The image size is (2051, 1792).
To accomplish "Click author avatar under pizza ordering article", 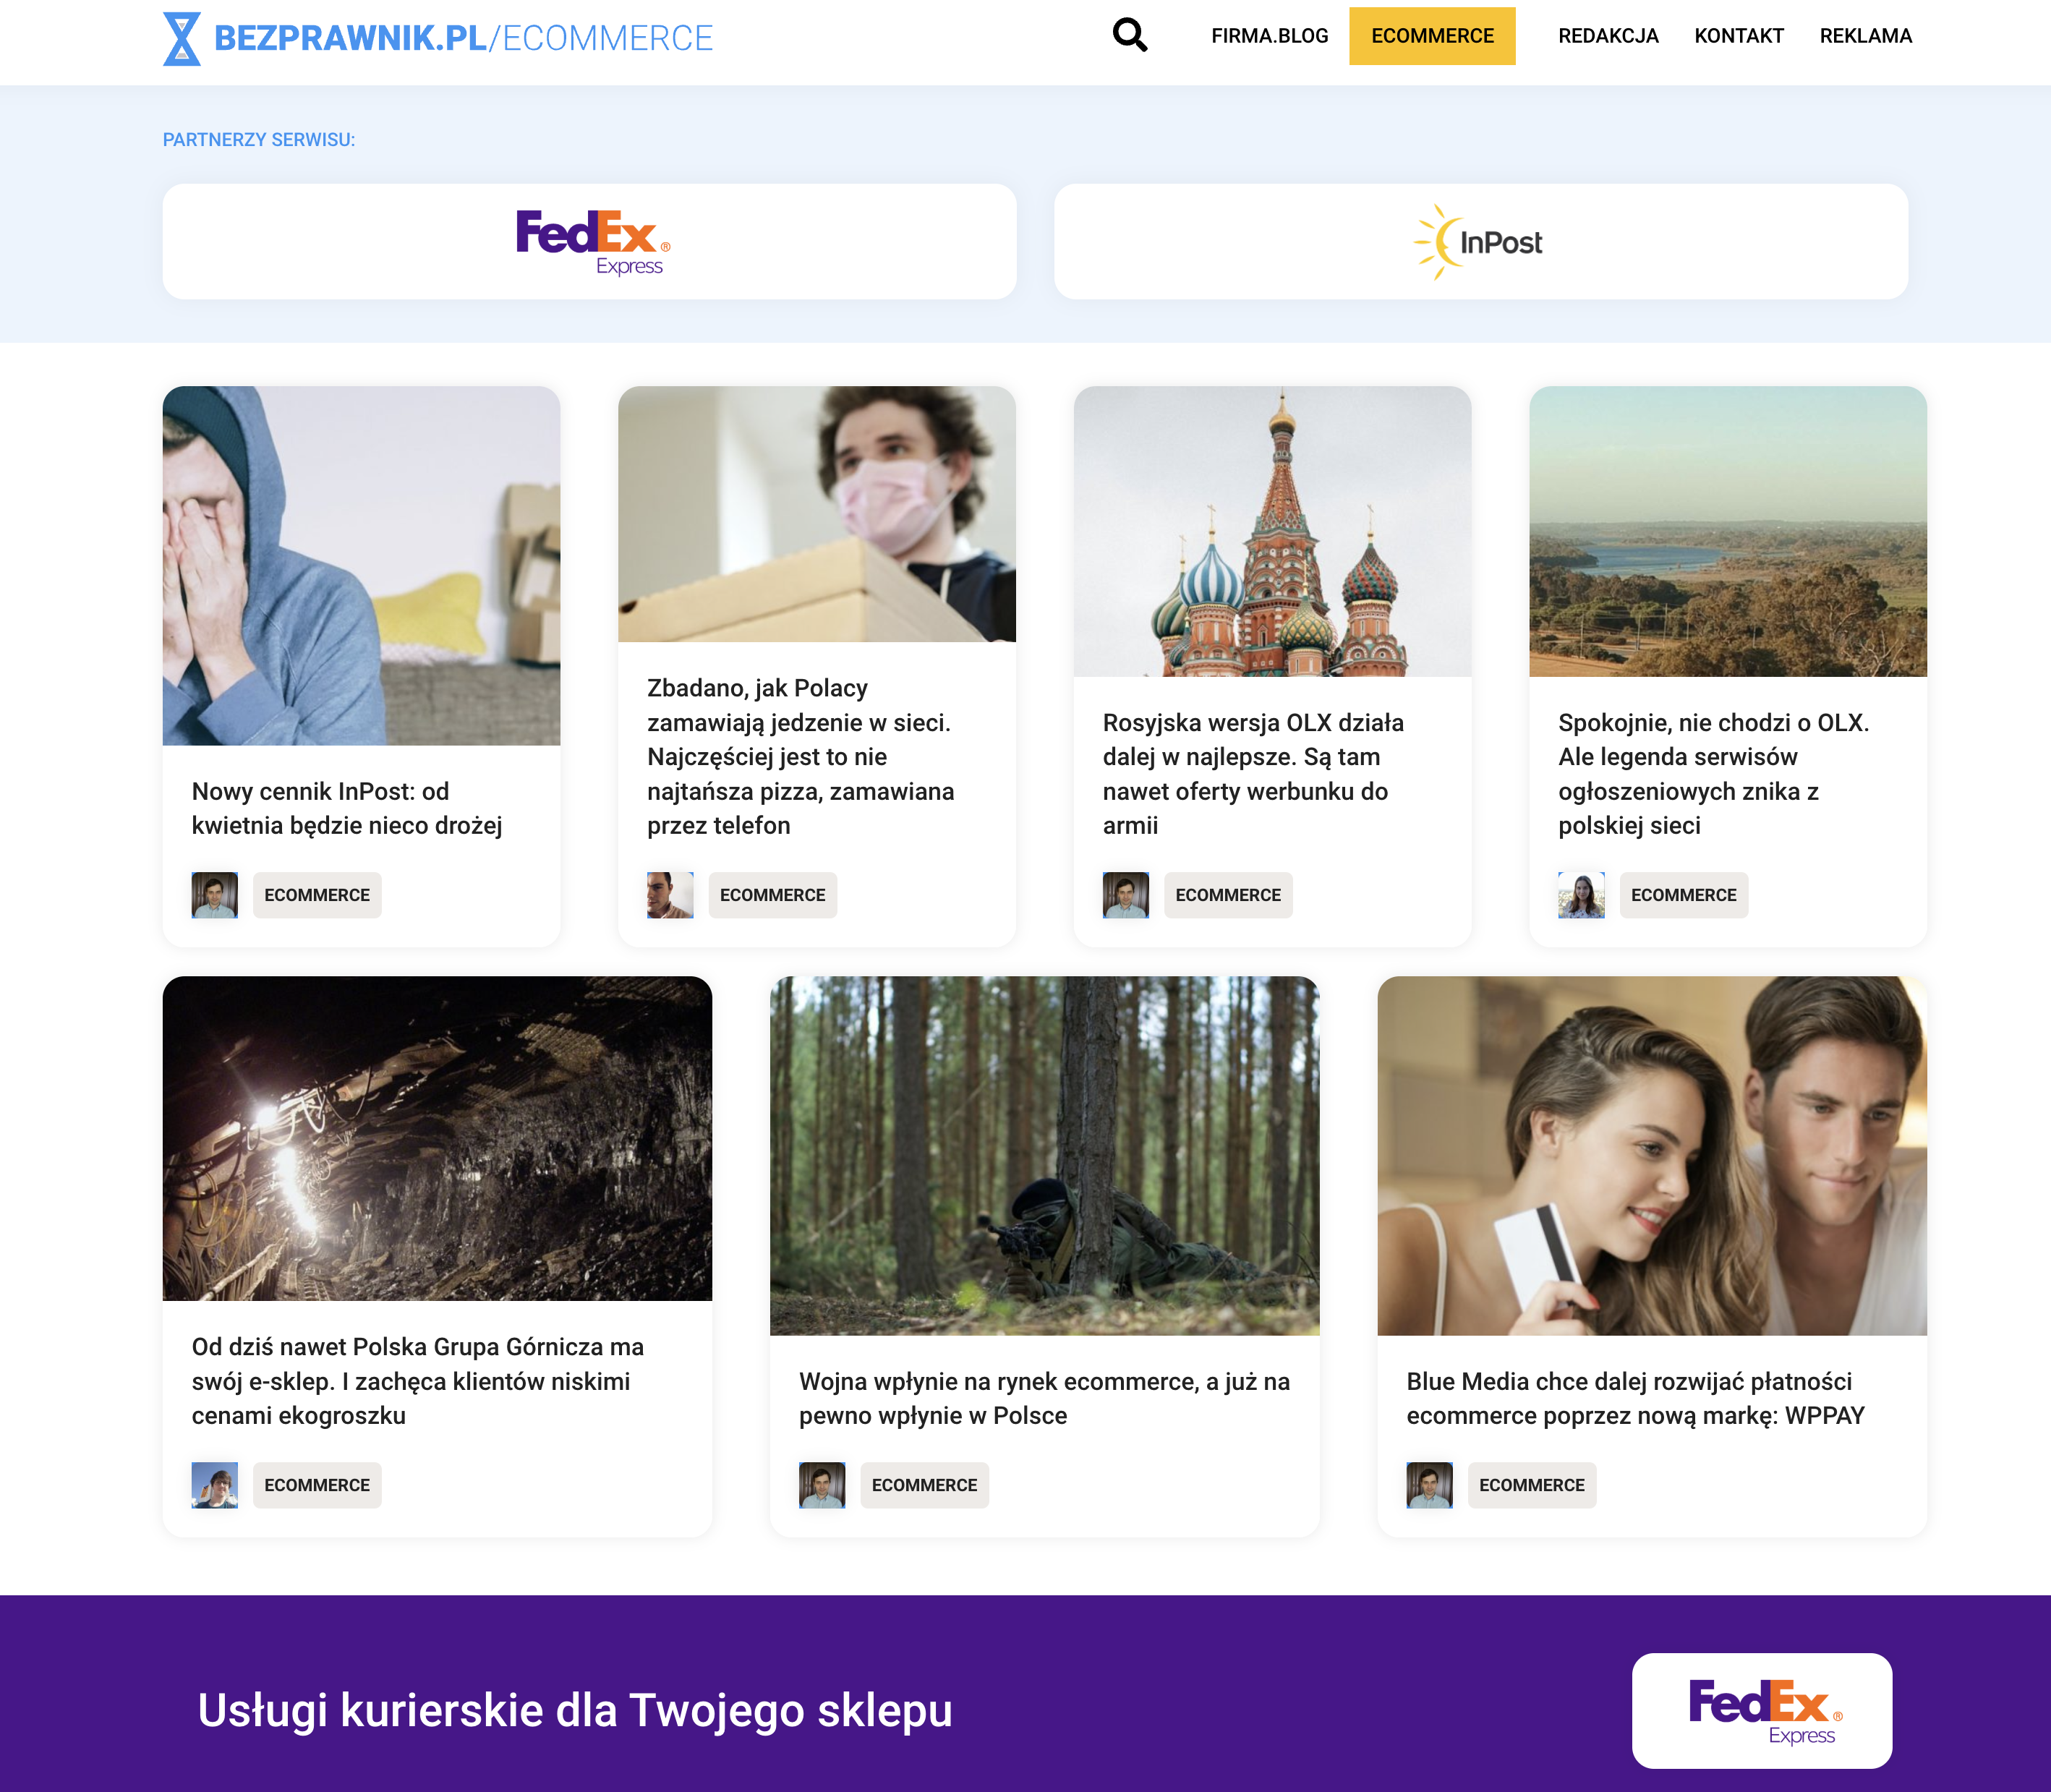I will 670,895.
